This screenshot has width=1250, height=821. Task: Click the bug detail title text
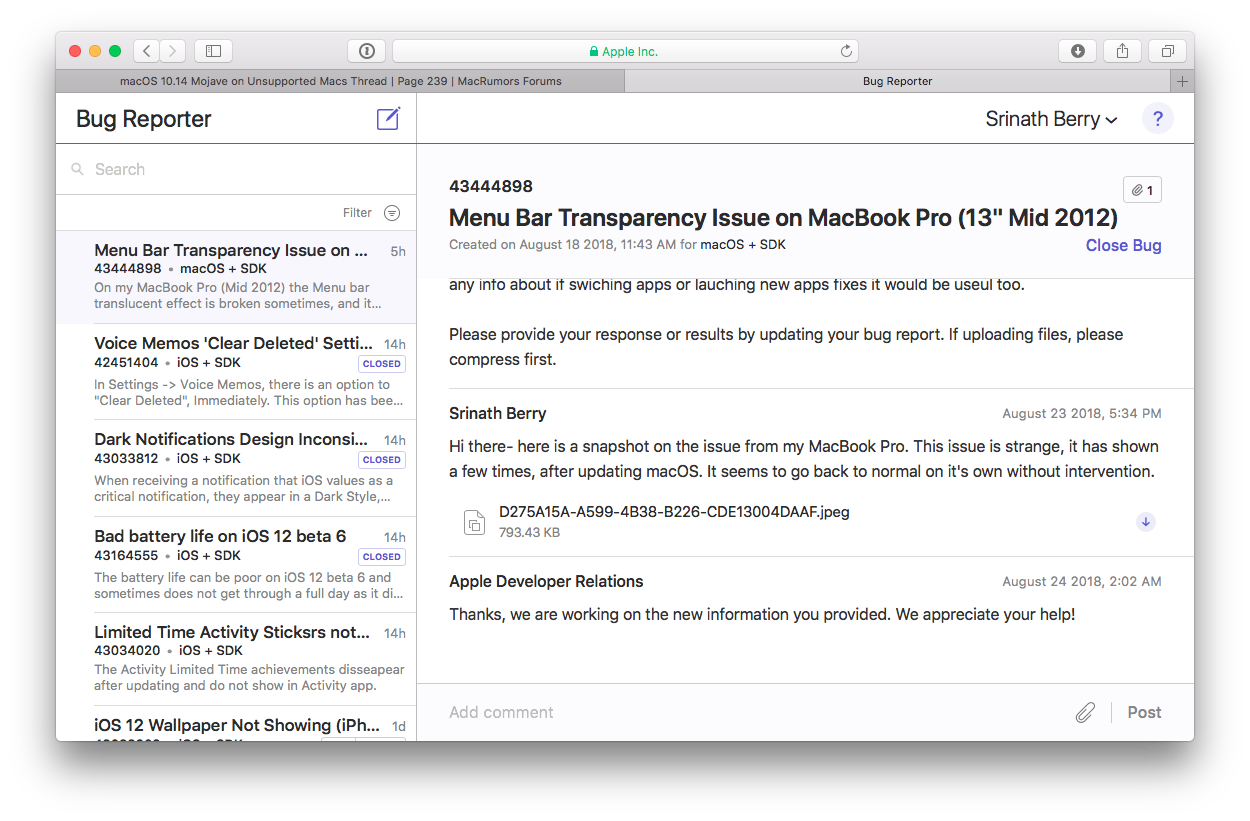783,218
